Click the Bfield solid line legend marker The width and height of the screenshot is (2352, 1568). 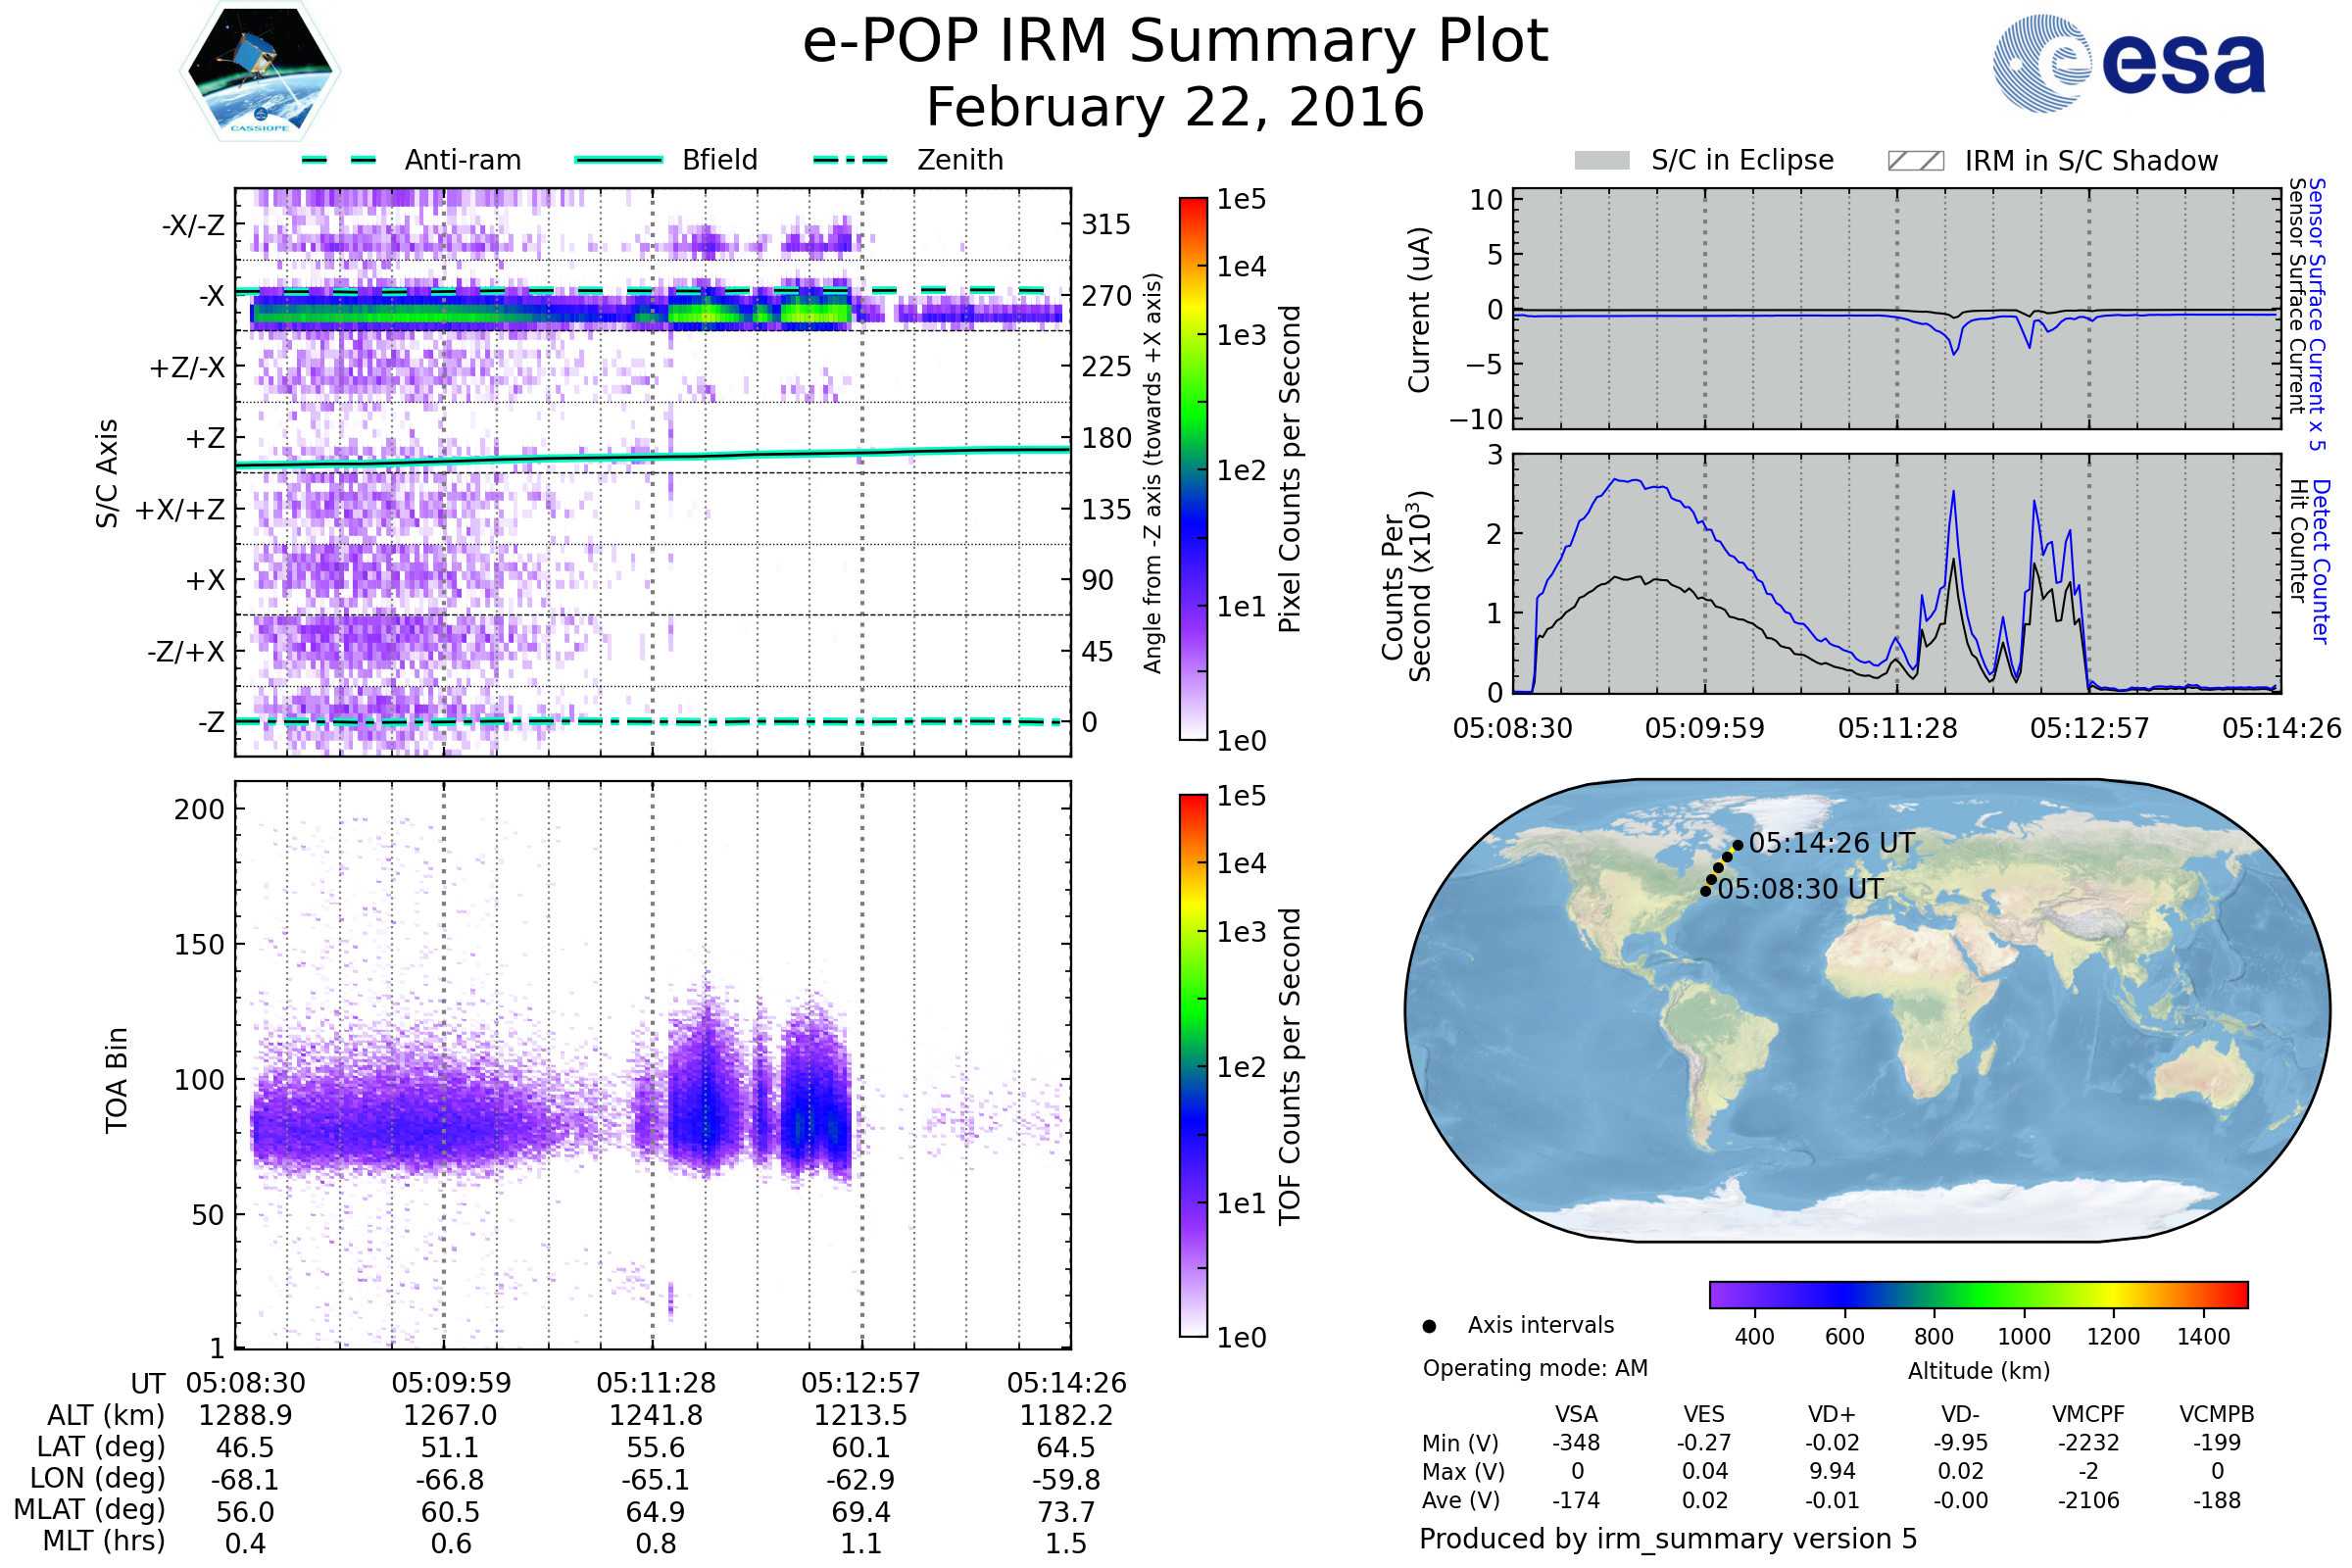coord(618,160)
